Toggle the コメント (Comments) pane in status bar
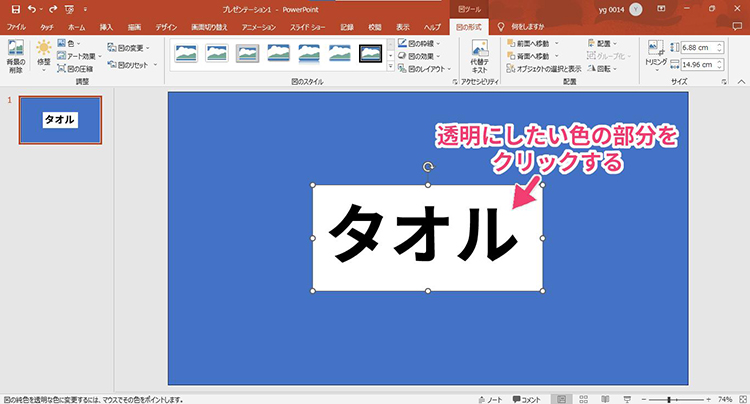 click(526, 397)
